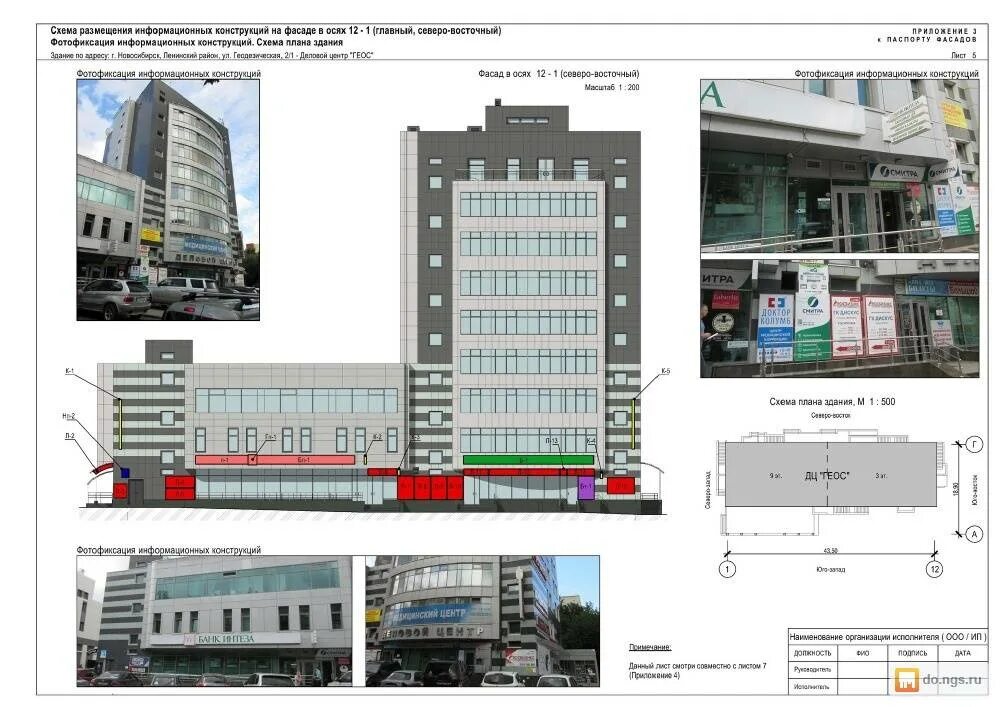Click the '3 эт.' label in plan
Image resolution: width=1000 pixels, height=707 pixels.
coord(881,476)
